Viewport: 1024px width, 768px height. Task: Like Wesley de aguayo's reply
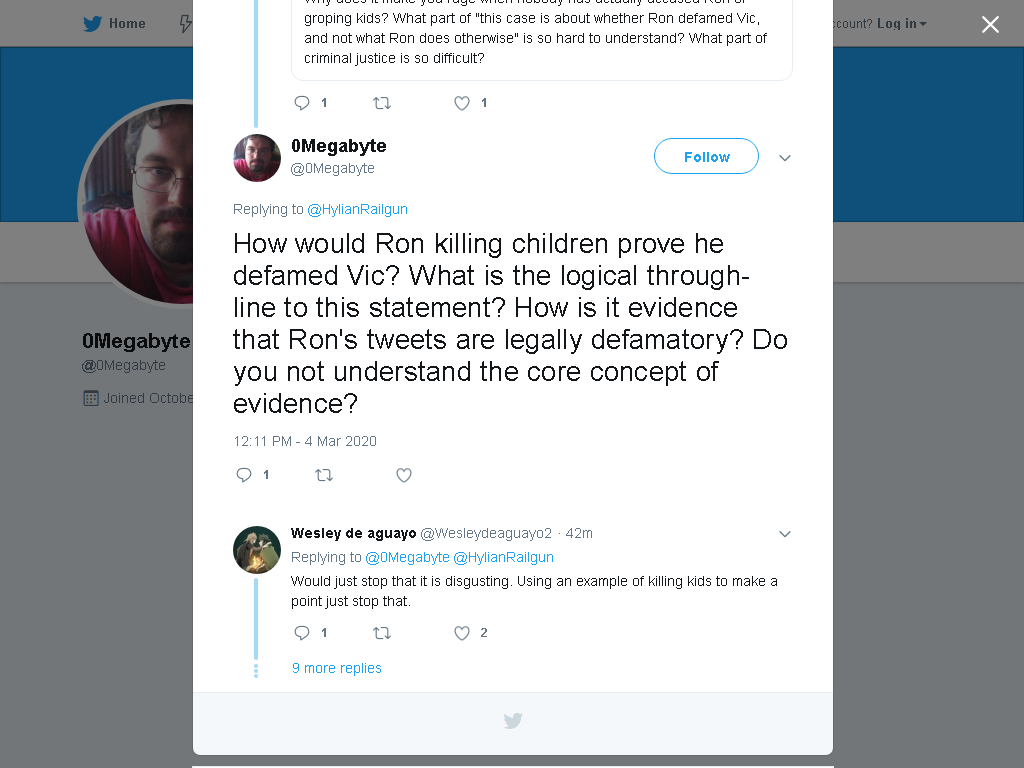pos(462,633)
